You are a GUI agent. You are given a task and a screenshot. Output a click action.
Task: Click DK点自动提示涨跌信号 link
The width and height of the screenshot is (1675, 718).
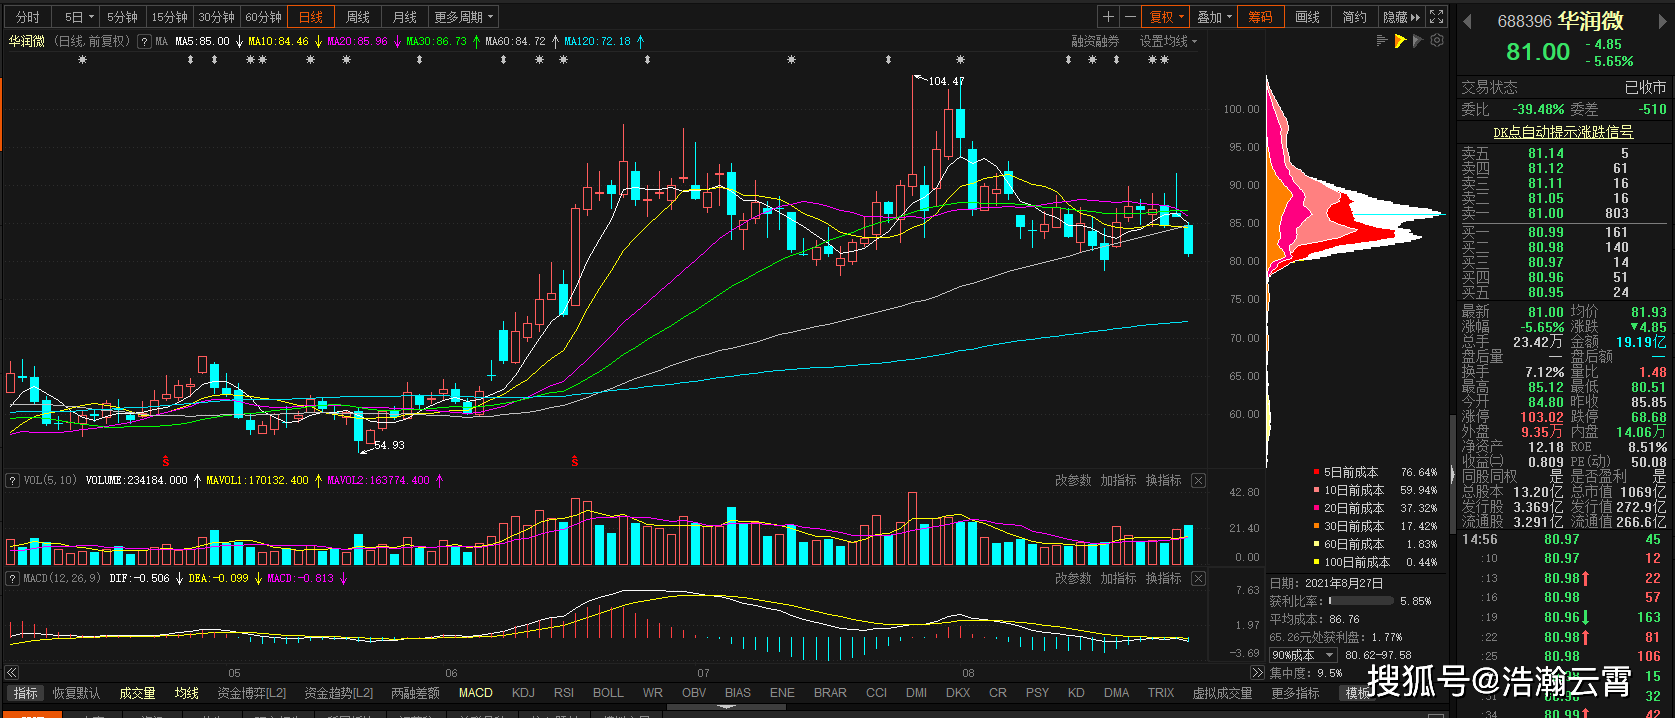1563,132
